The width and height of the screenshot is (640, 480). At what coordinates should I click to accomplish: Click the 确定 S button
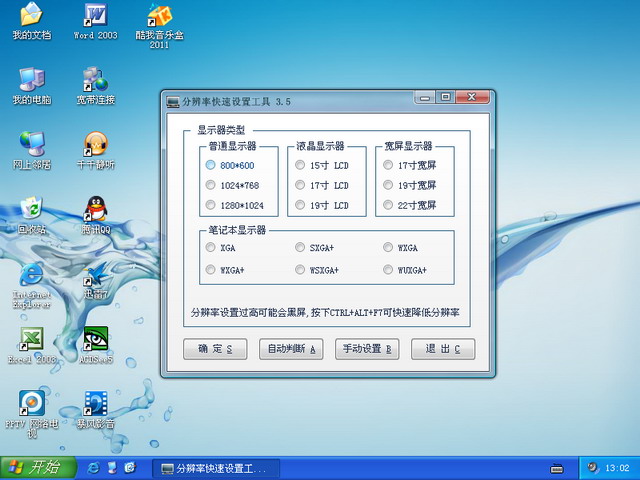215,349
